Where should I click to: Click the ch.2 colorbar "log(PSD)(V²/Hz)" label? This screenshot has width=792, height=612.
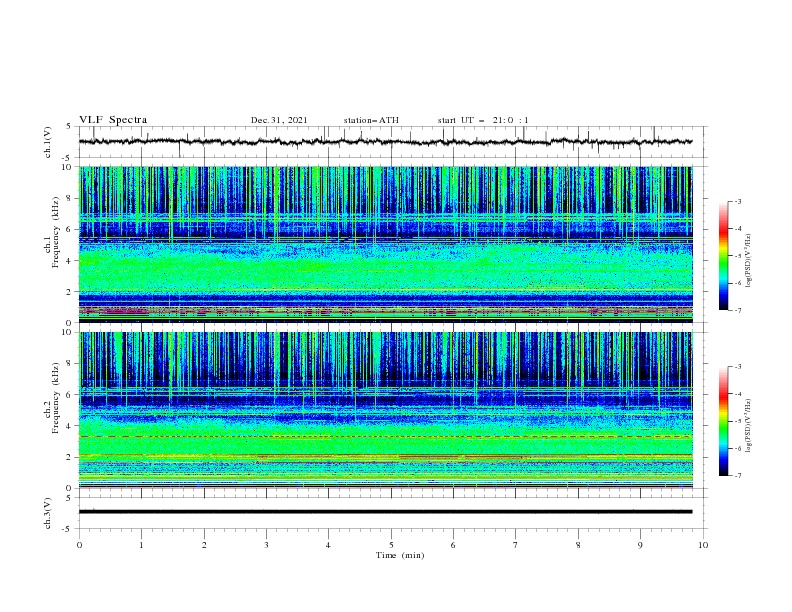point(749,425)
